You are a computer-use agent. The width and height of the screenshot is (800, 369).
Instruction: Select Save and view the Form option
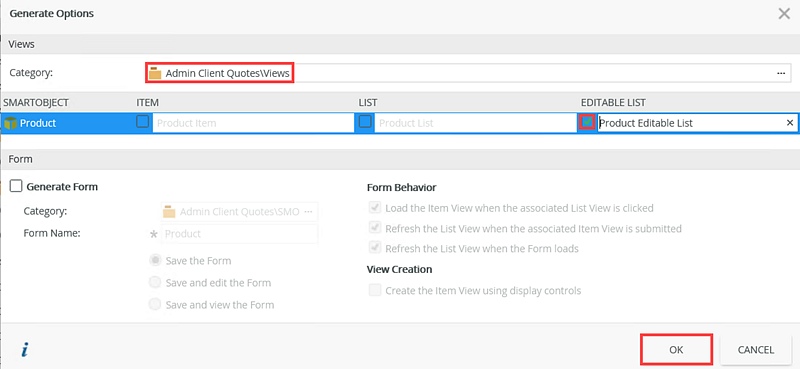pyautogui.click(x=155, y=305)
